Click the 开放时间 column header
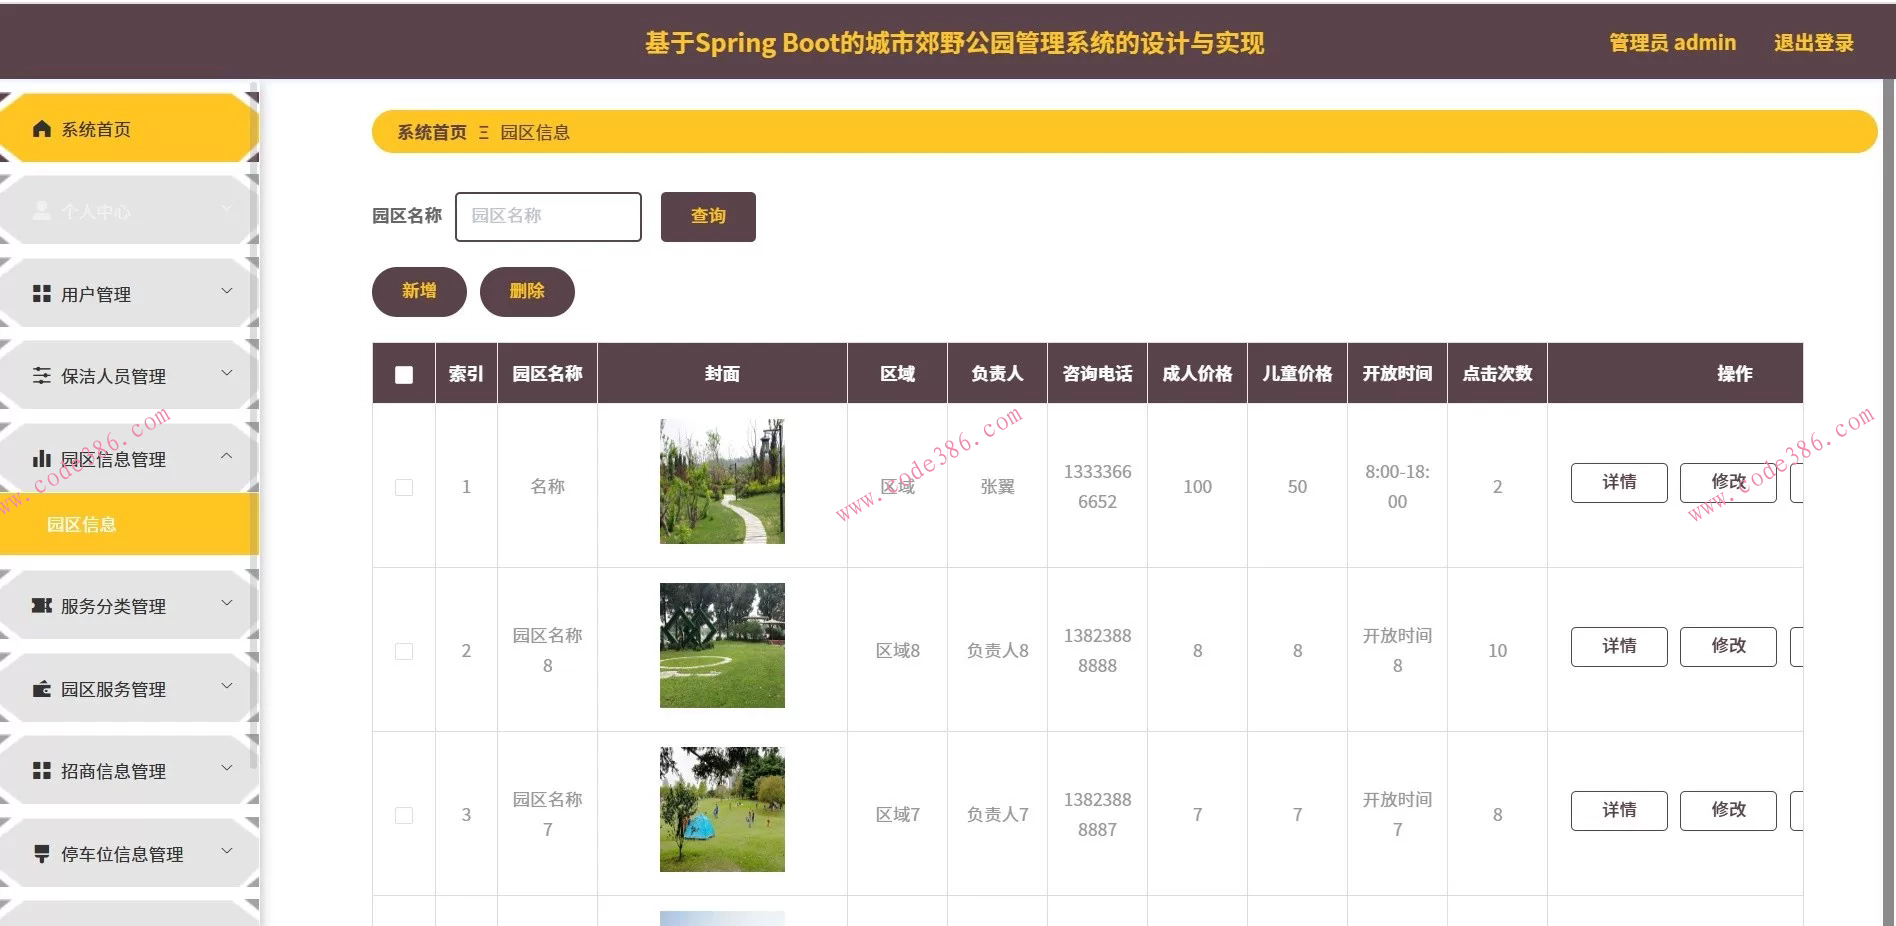The width and height of the screenshot is (1896, 926). [x=1397, y=374]
